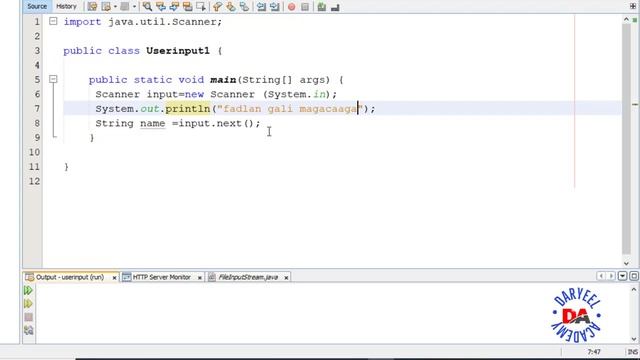Click the INS insert mode indicator
The image size is (640, 360).
632,352
